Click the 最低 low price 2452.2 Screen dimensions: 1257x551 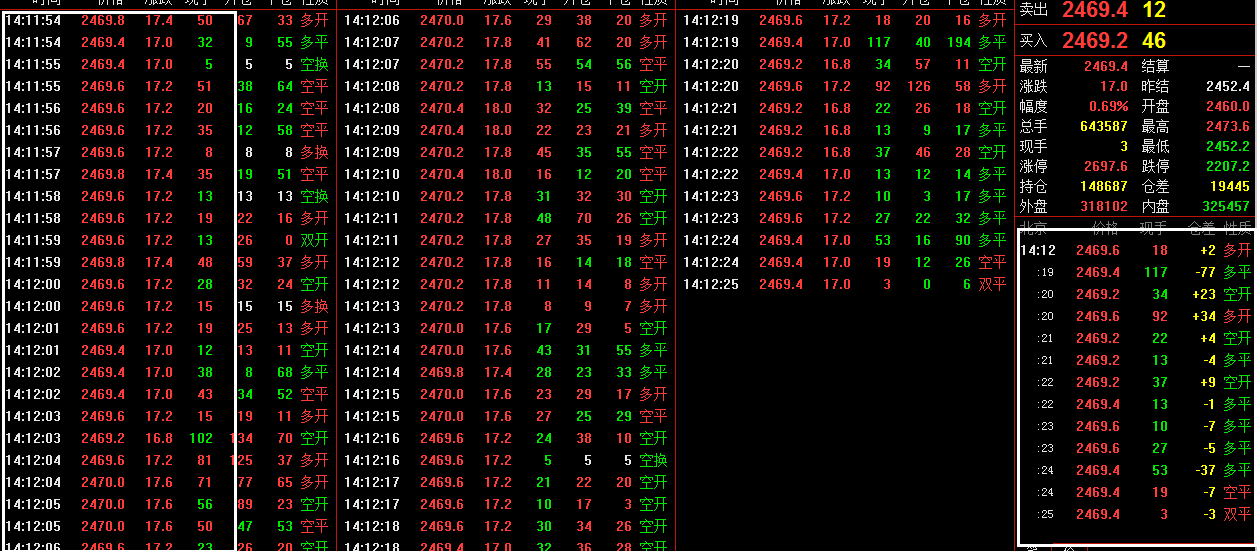[1227, 147]
